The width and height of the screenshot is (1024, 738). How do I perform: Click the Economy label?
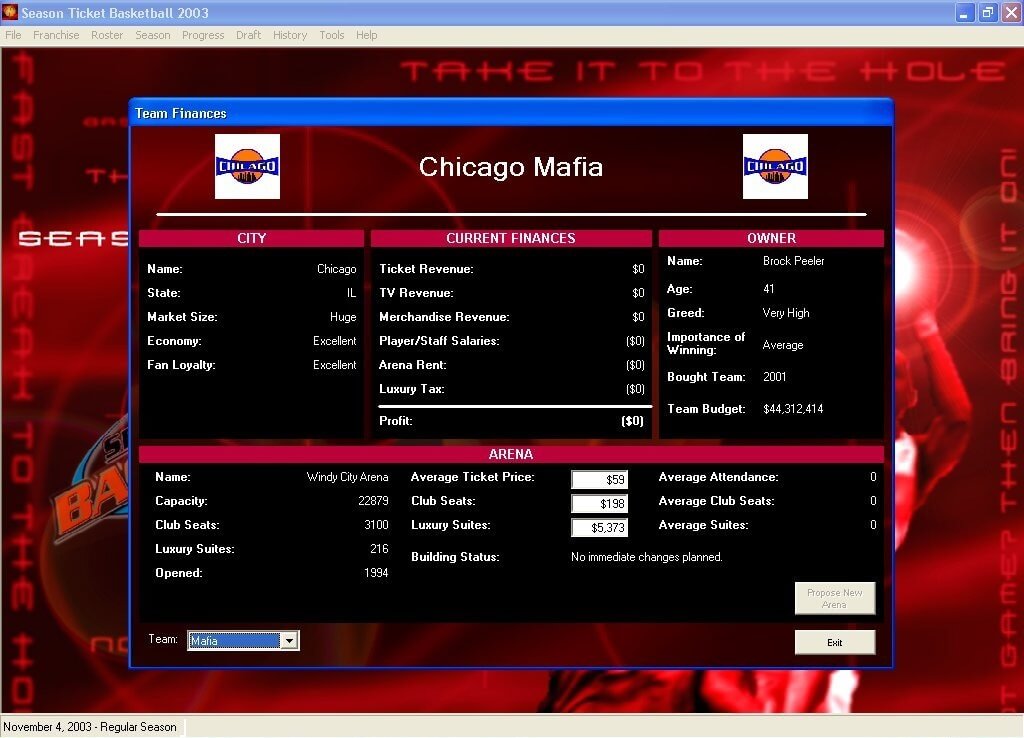[x=174, y=341]
